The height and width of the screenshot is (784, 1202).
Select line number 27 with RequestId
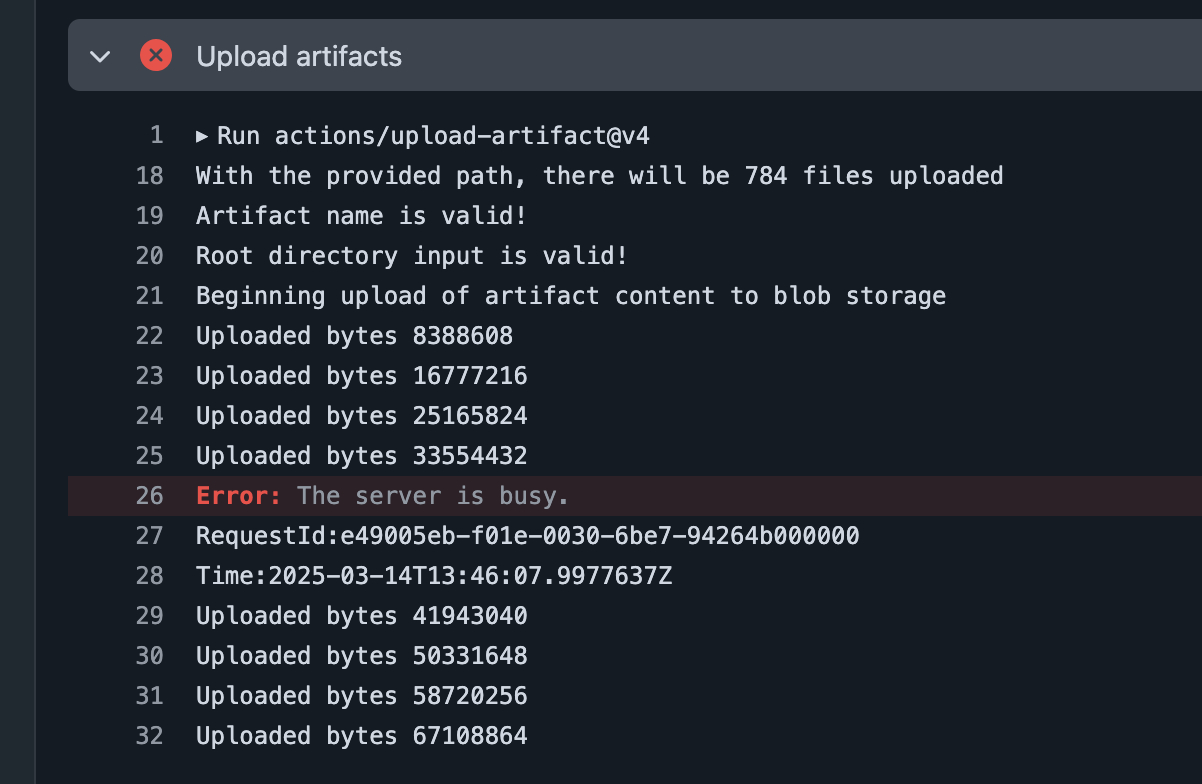point(149,536)
